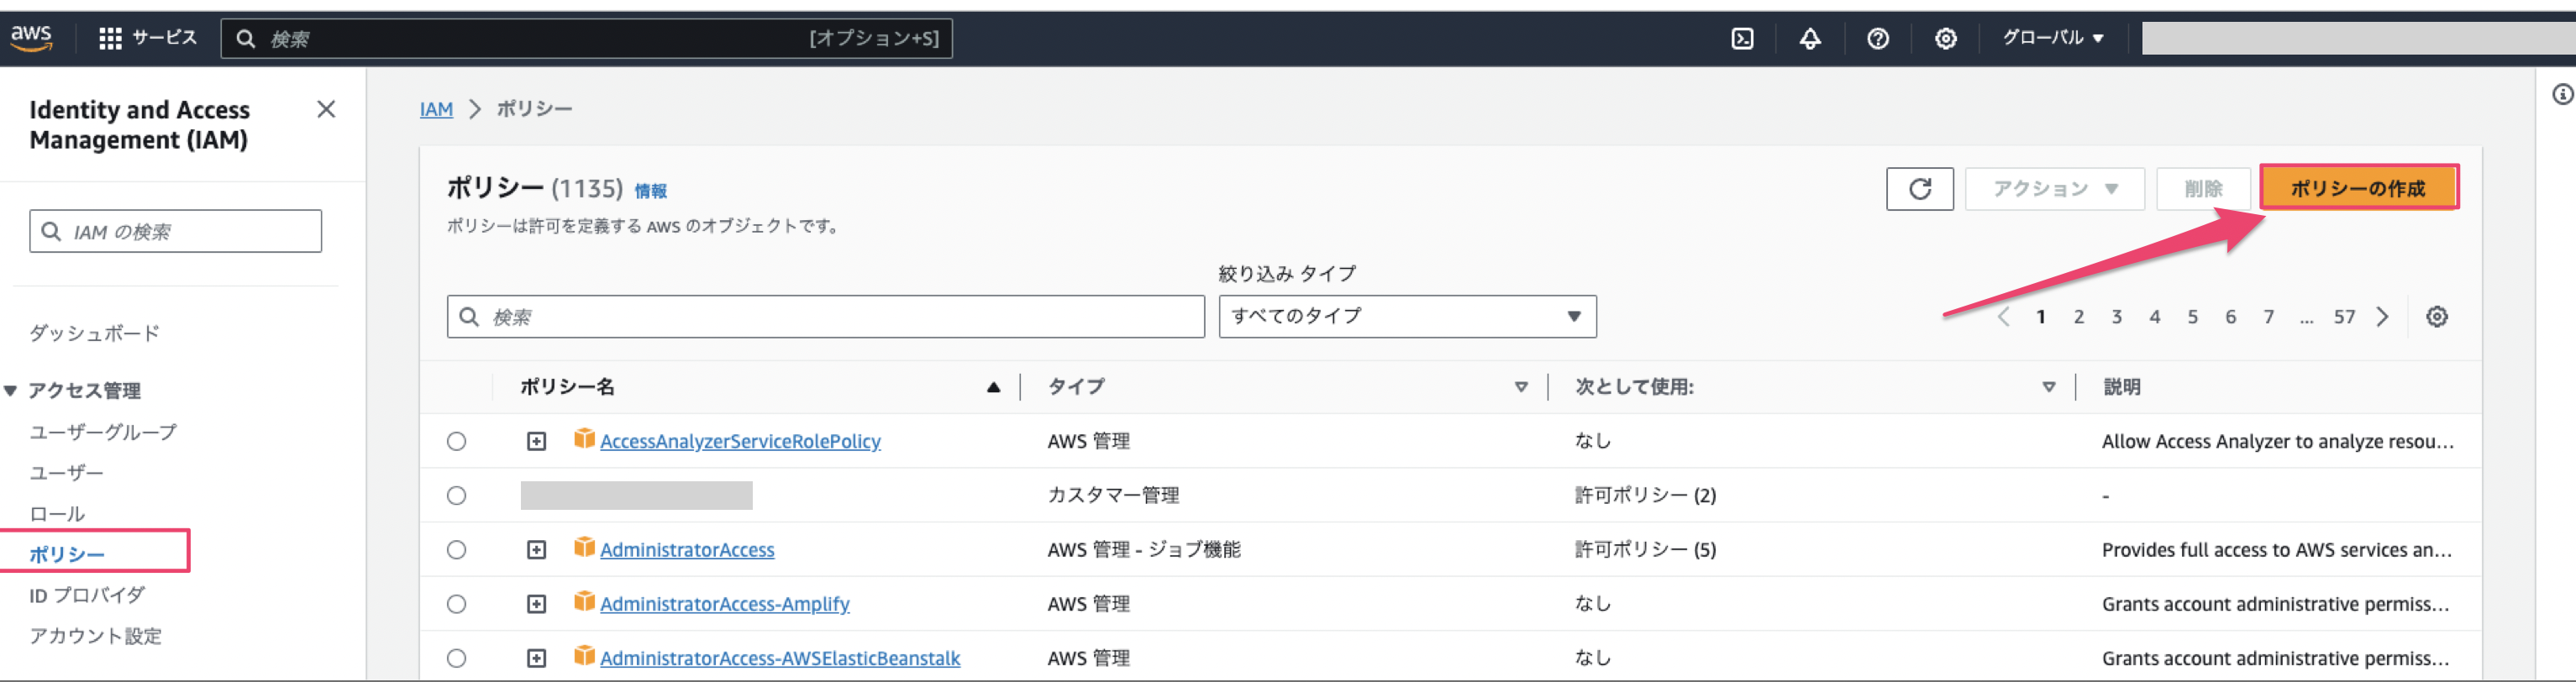Expand the AdministratorAccess row details

(537, 550)
